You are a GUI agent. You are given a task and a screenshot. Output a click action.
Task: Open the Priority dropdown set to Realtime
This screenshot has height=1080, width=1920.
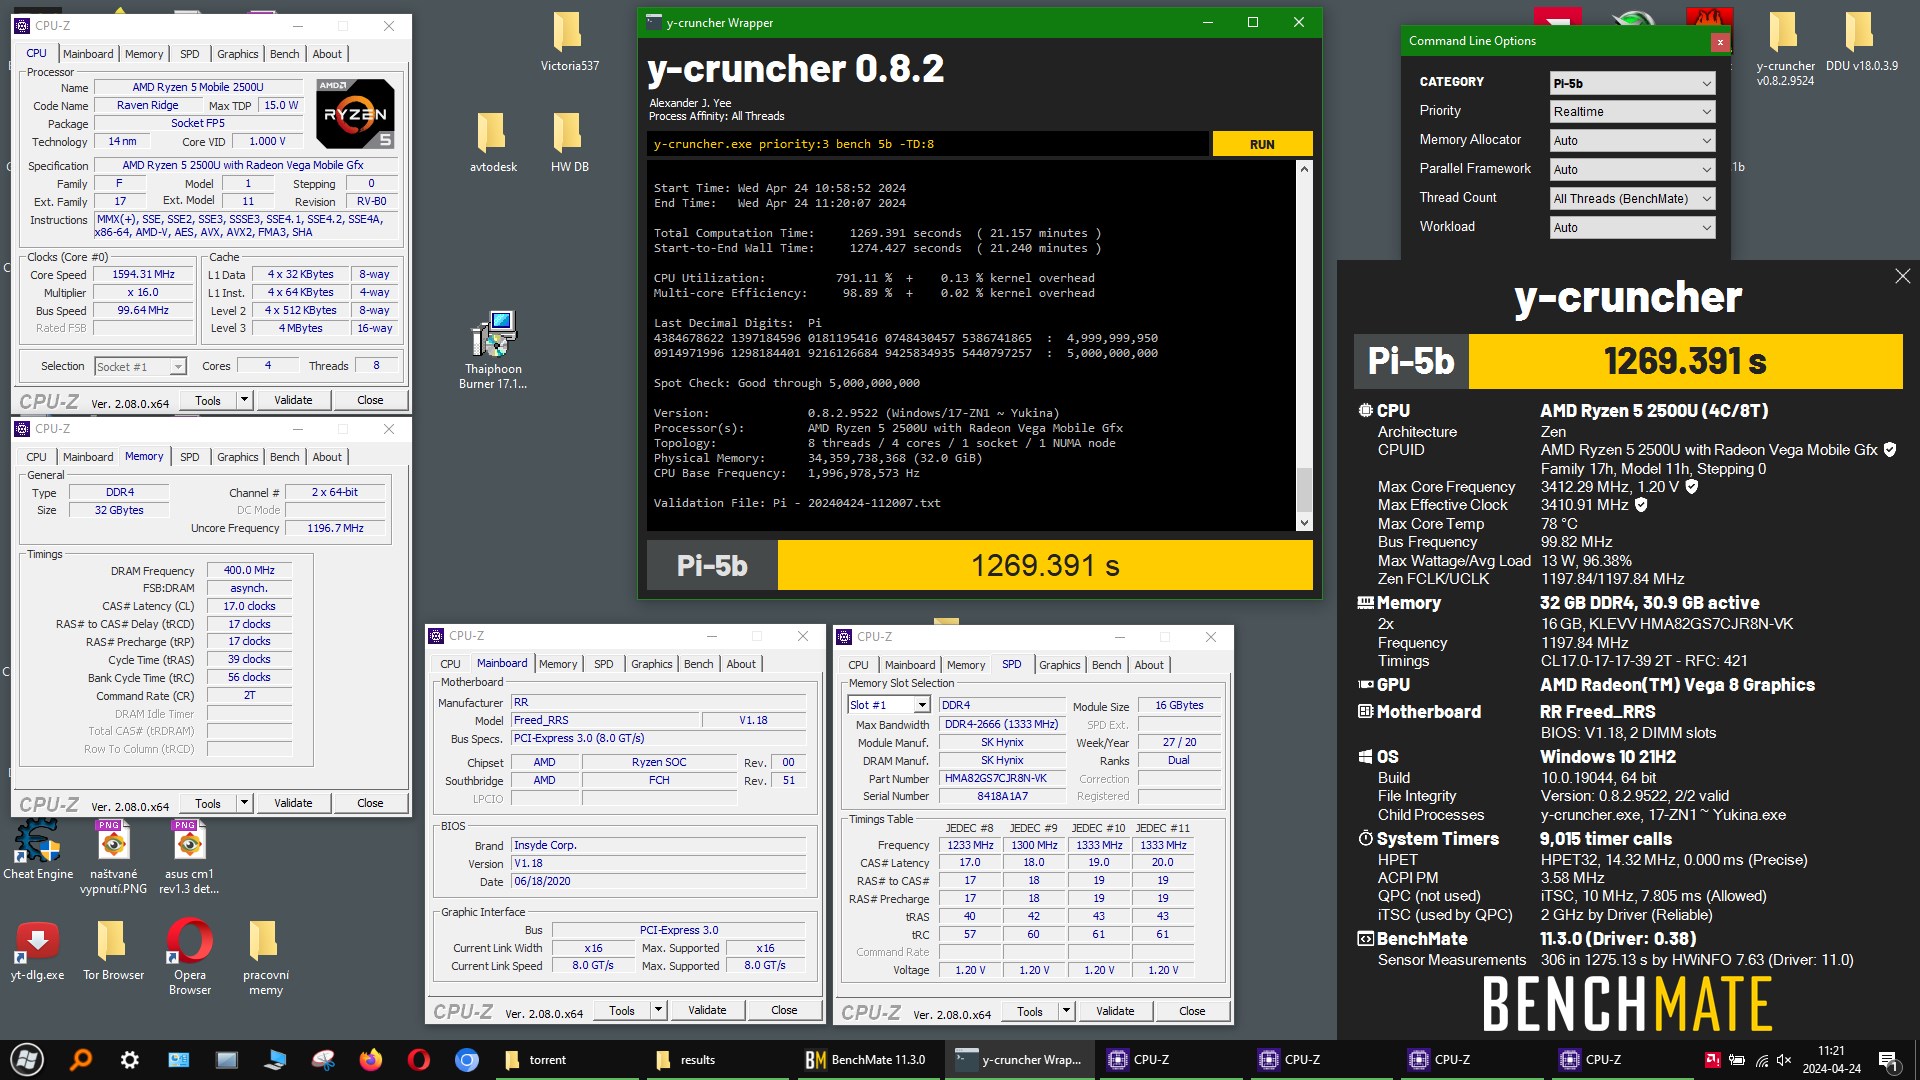tap(1632, 112)
